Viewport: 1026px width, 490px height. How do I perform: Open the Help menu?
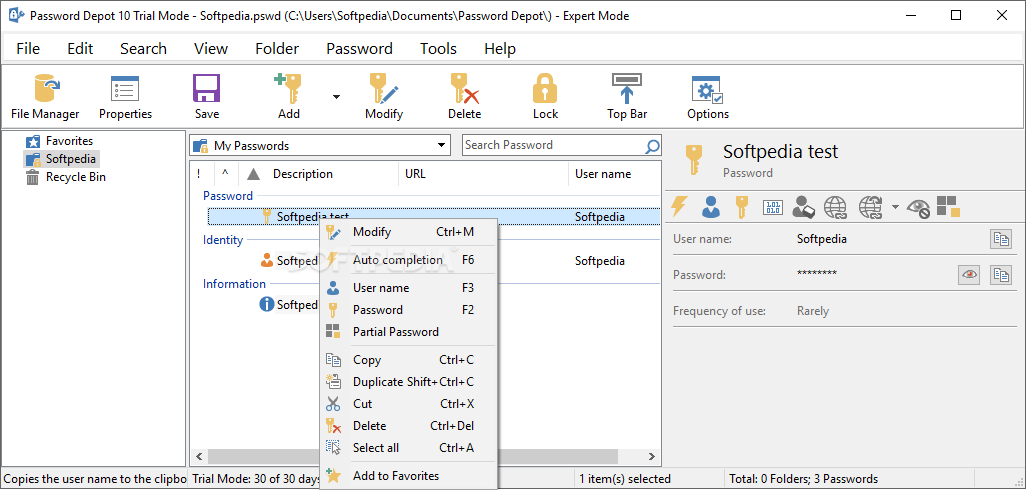[x=500, y=49]
